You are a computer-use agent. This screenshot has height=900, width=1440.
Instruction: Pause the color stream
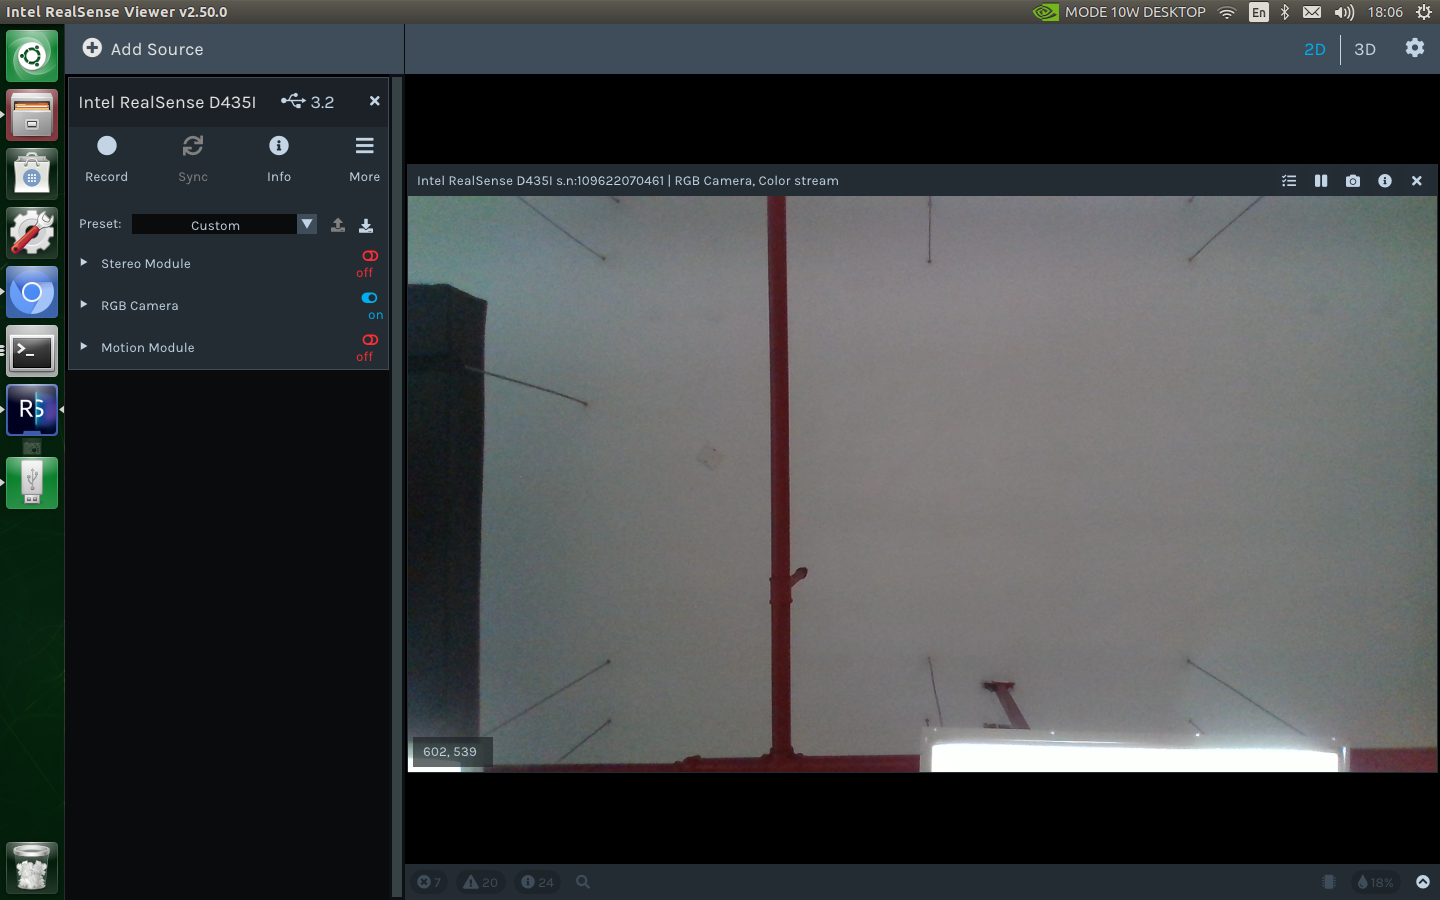click(x=1321, y=181)
